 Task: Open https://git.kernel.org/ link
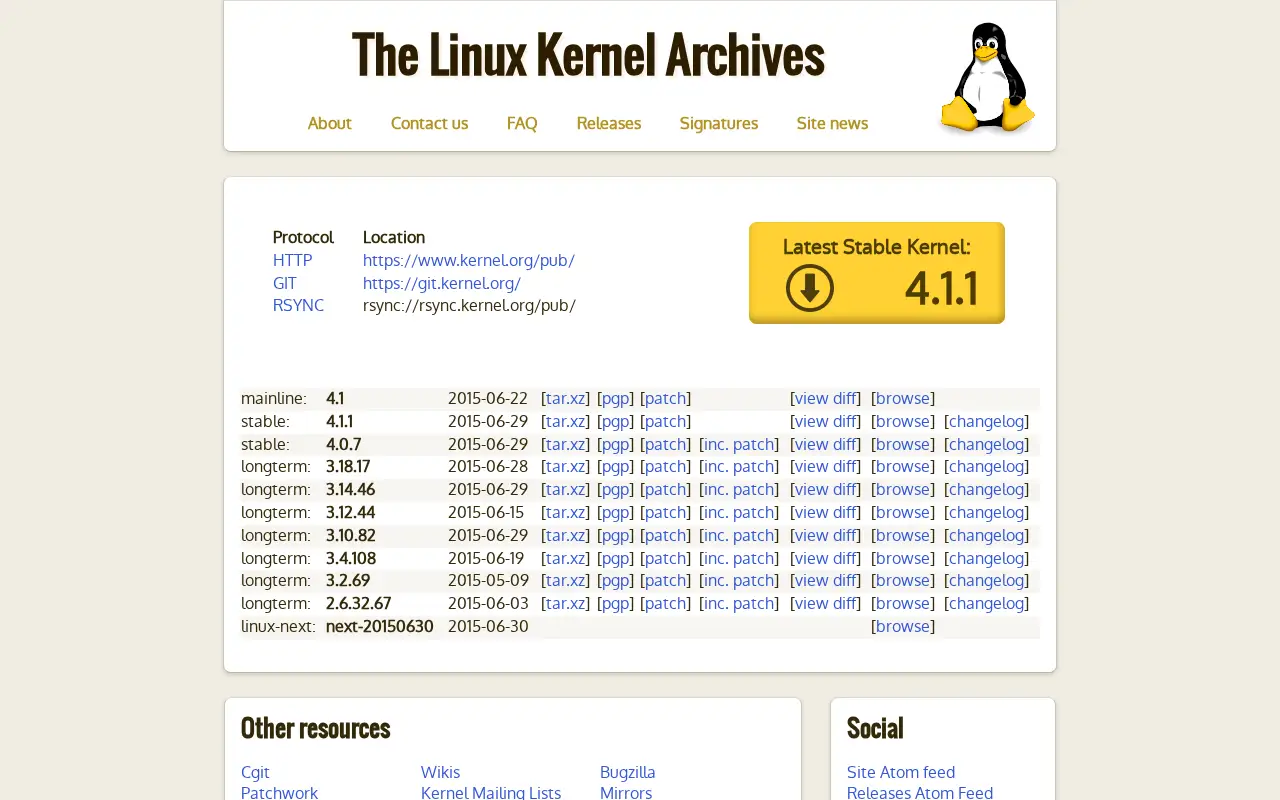tap(442, 283)
